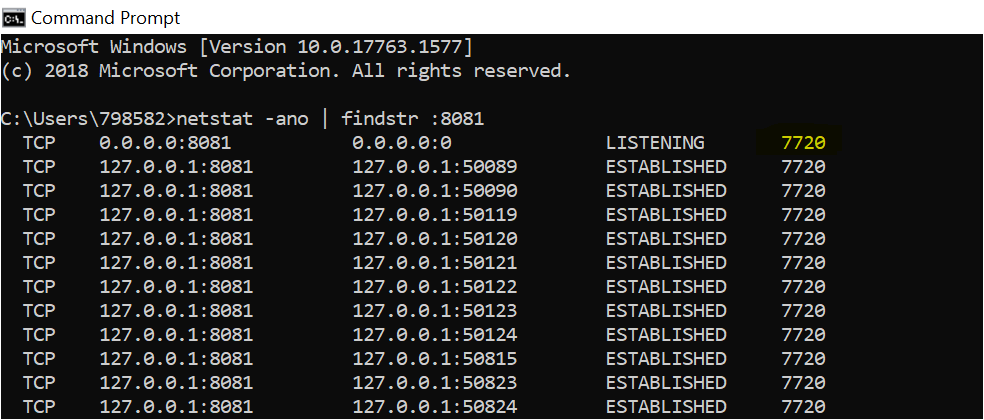Click PID 7720 in the 50815 row

point(803,358)
